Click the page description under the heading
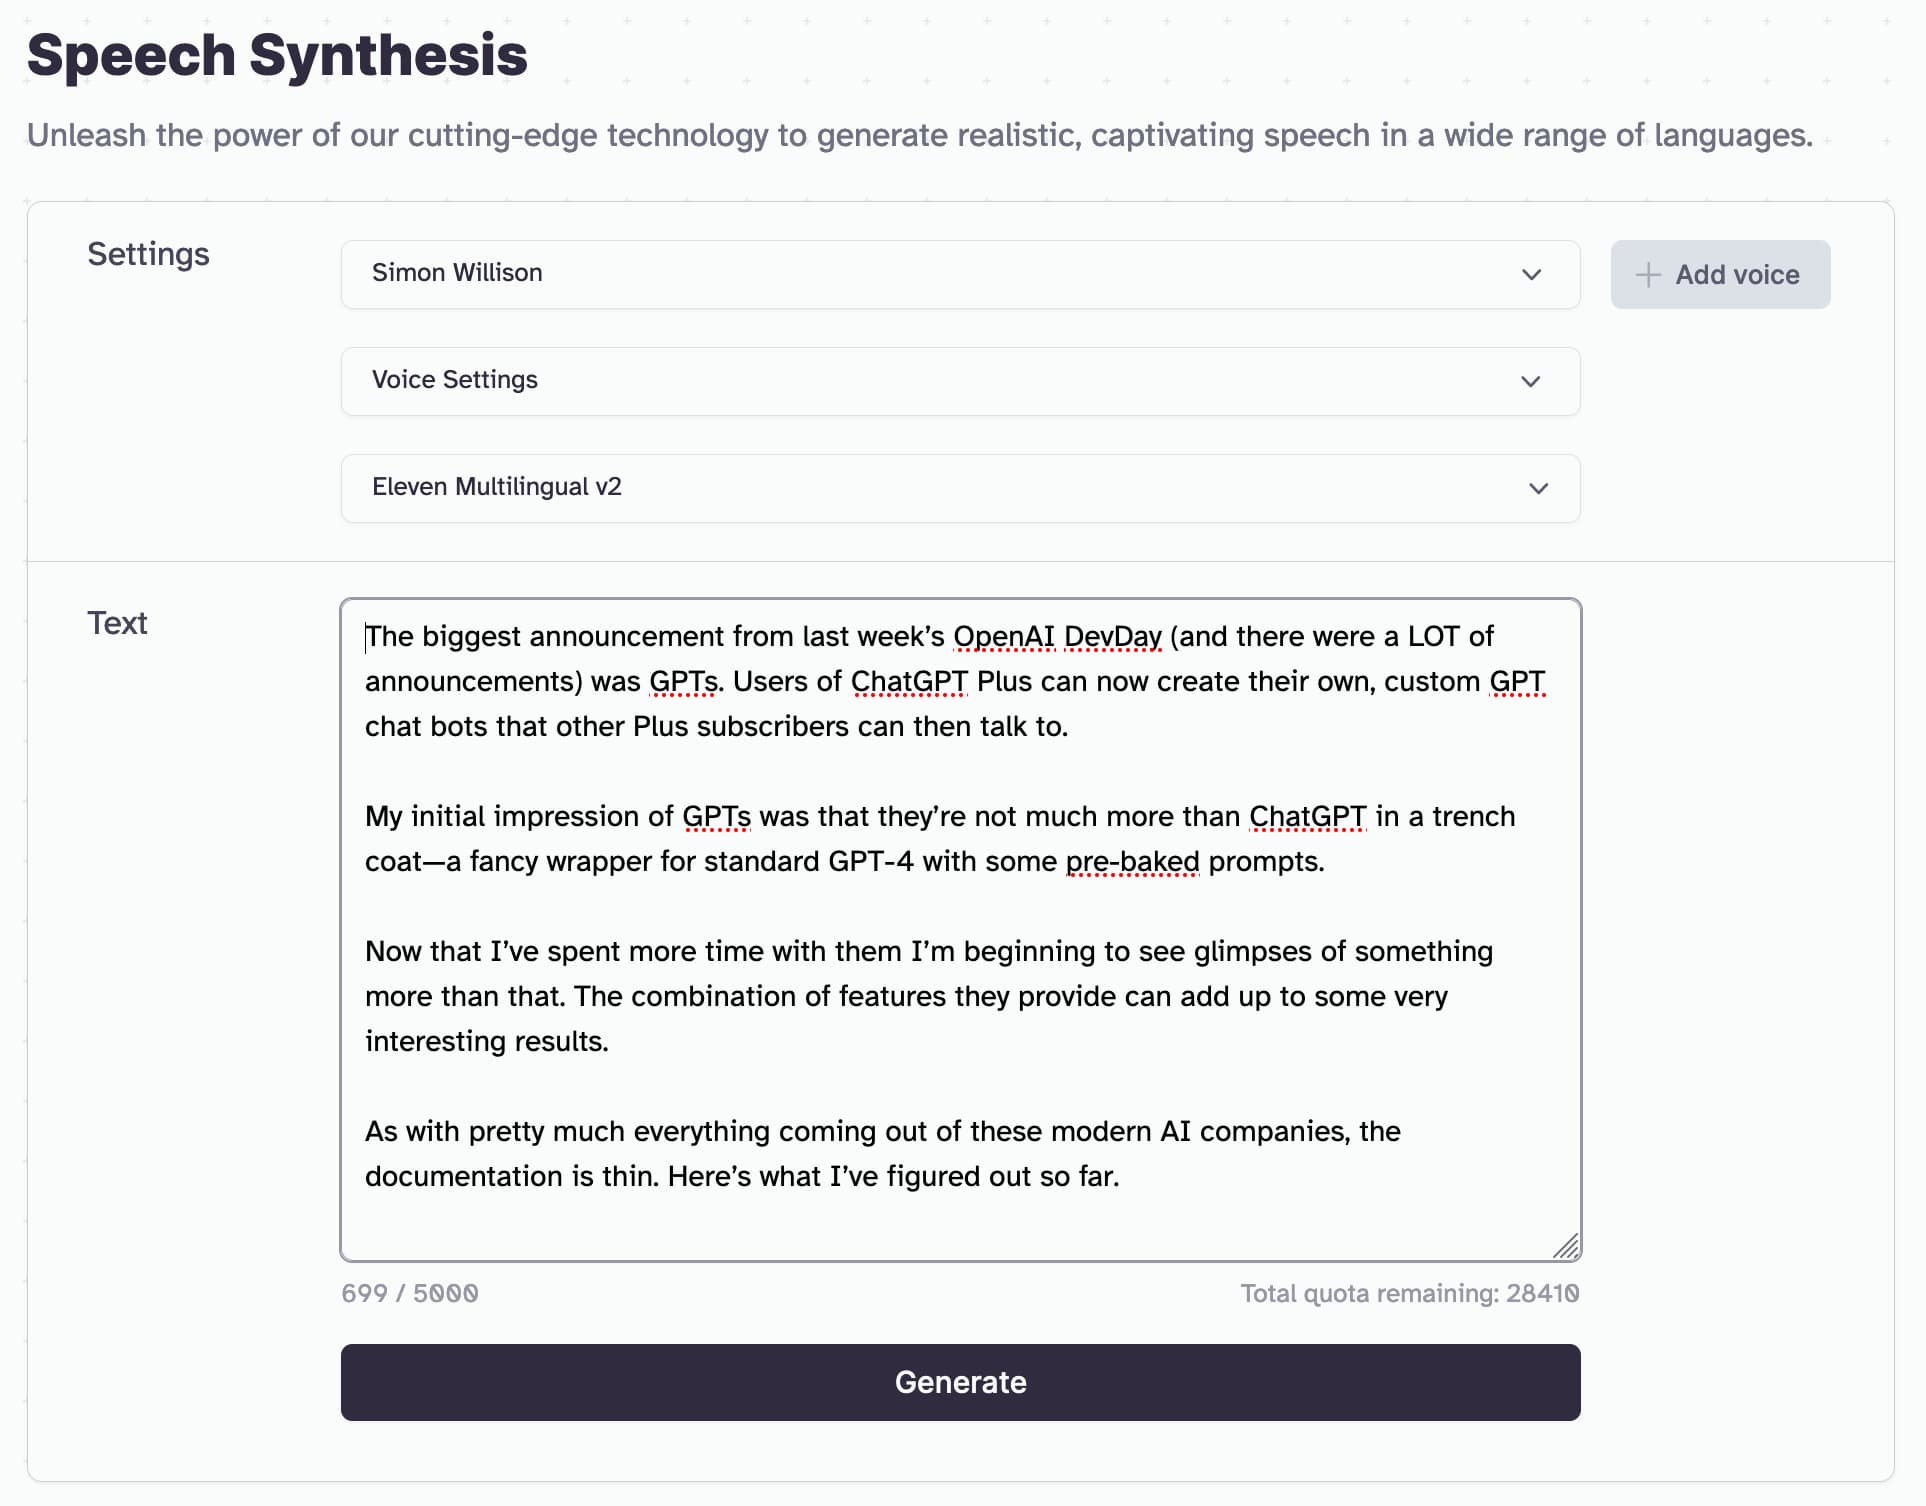 tap(918, 135)
